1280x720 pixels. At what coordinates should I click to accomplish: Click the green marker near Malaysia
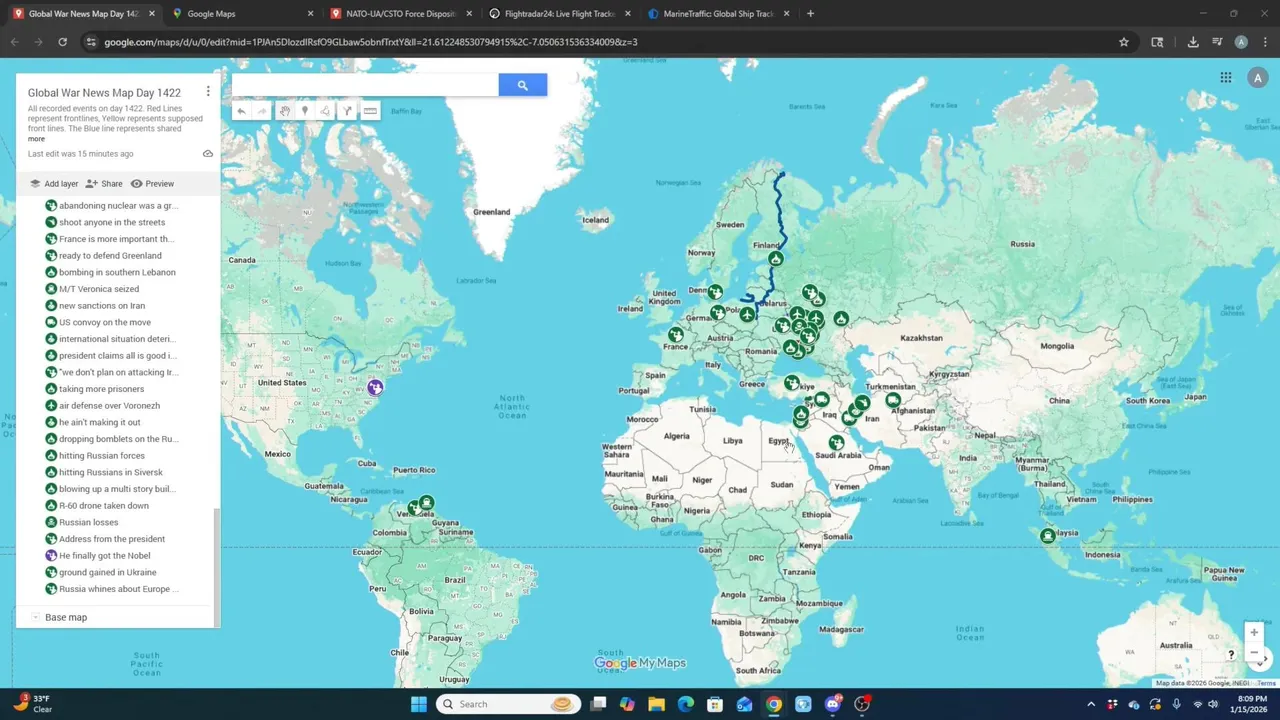pos(1048,536)
